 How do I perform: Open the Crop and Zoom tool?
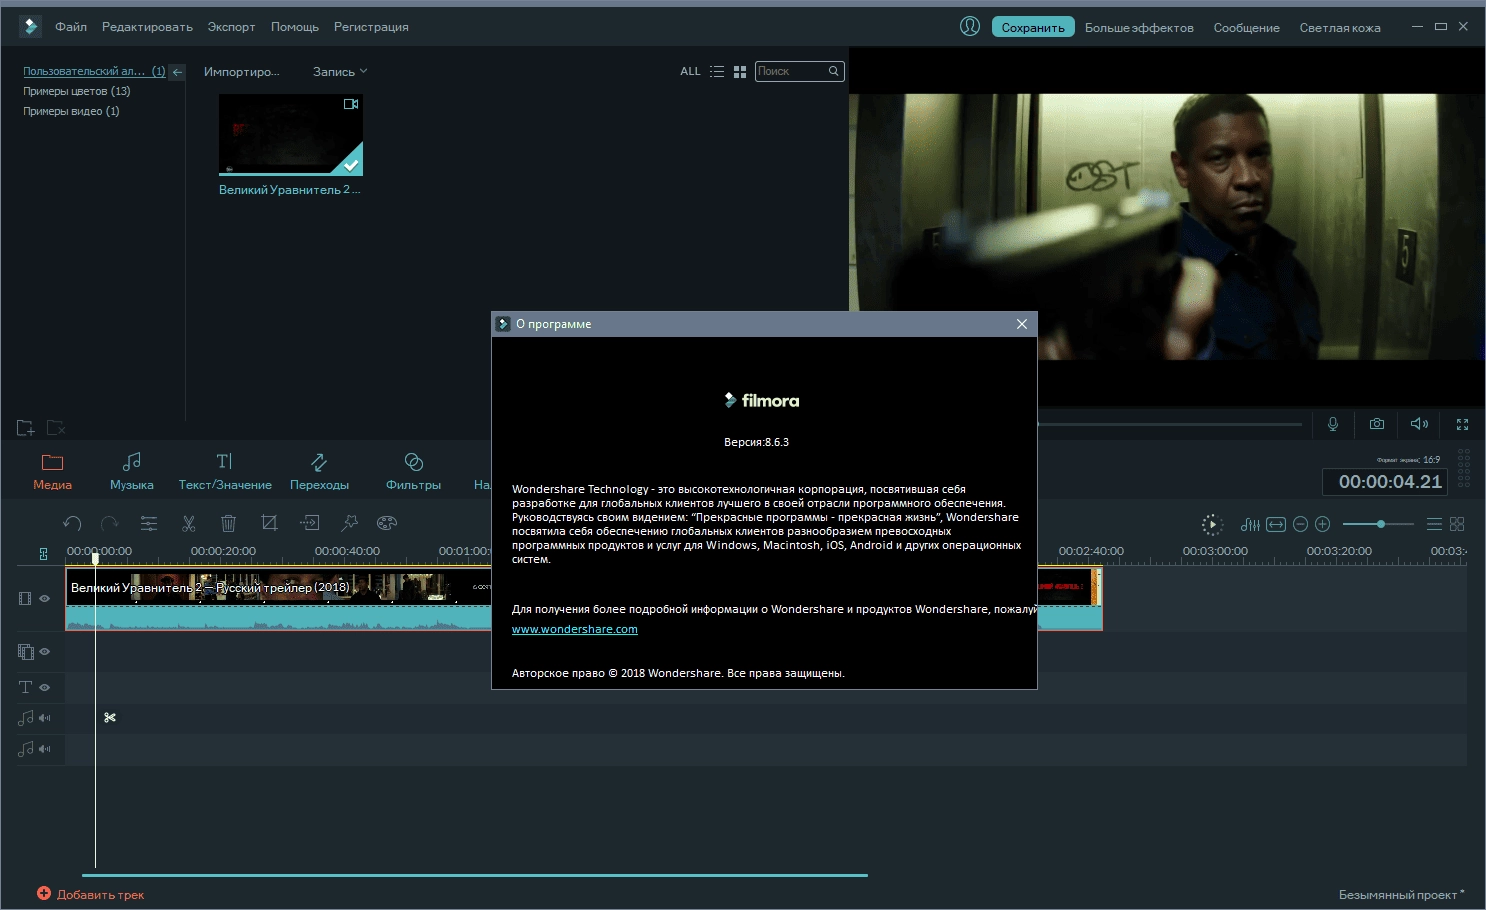[x=269, y=522]
